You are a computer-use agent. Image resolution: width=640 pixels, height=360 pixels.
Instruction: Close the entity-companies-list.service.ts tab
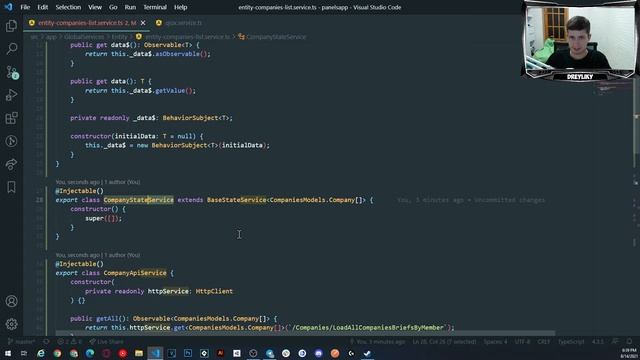point(143,23)
